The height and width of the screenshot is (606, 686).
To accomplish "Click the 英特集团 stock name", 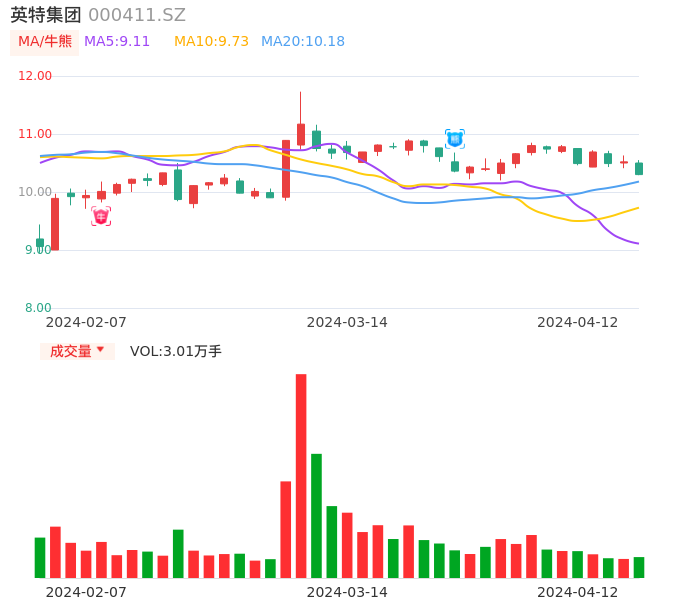I will tap(46, 15).
